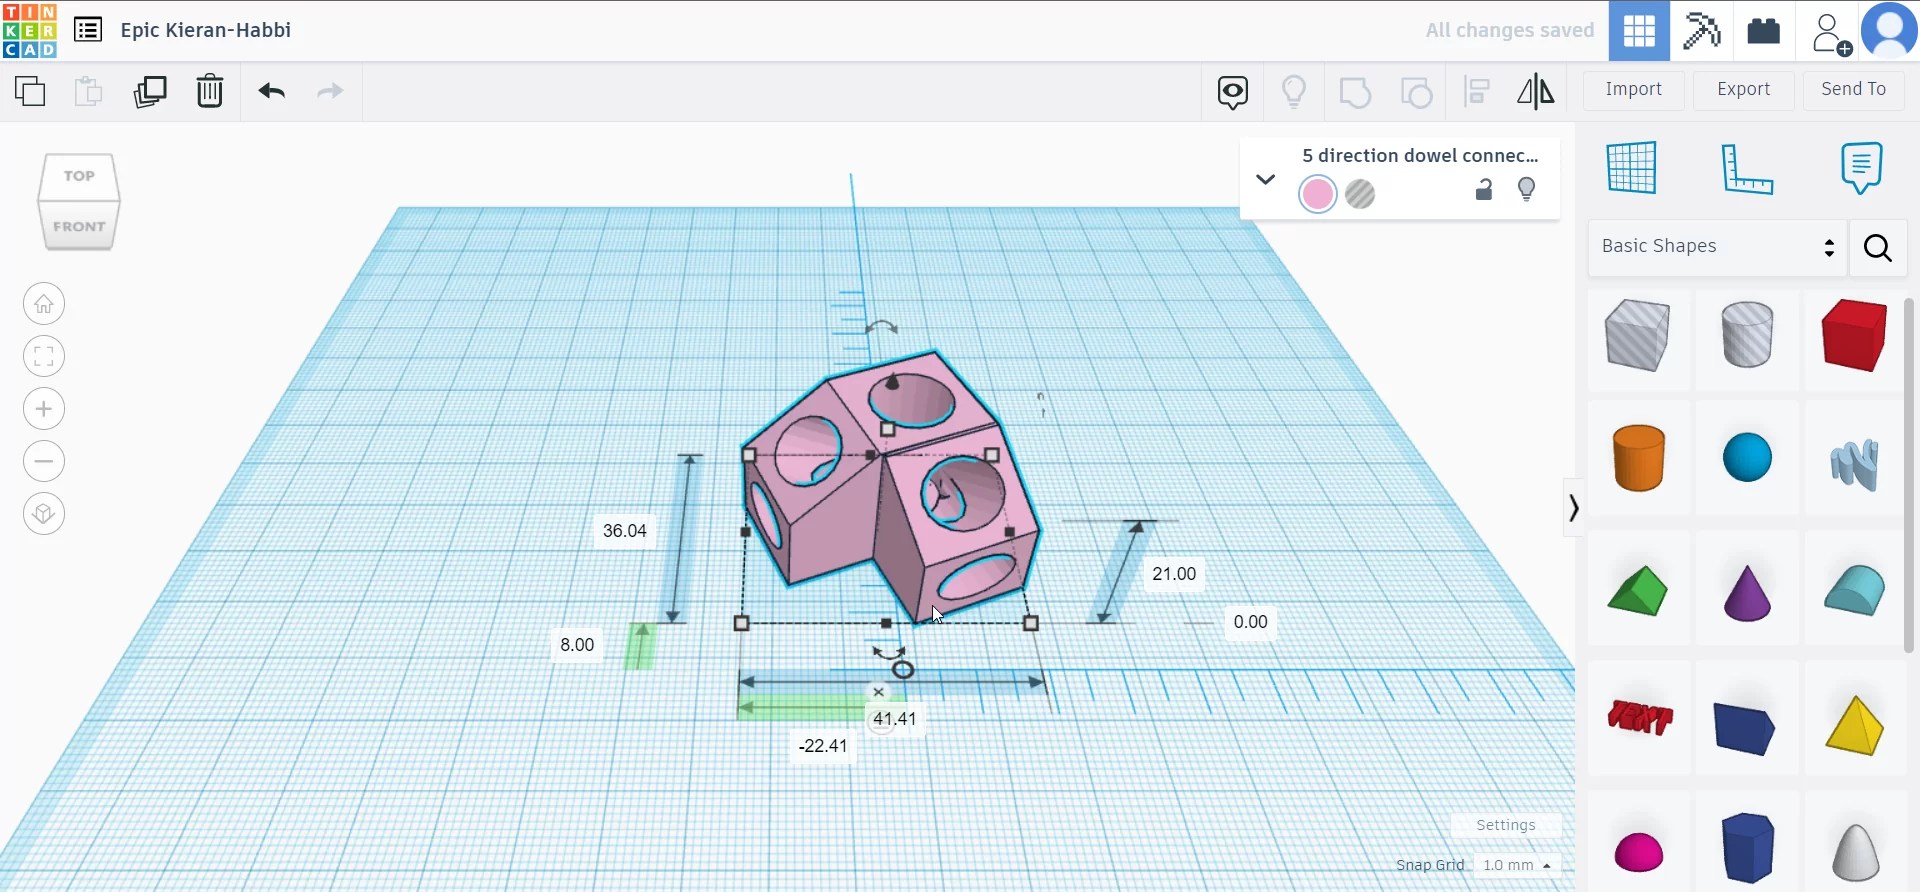Zoom out the viewport
Image resolution: width=1920 pixels, height=892 pixels.
tap(44, 462)
